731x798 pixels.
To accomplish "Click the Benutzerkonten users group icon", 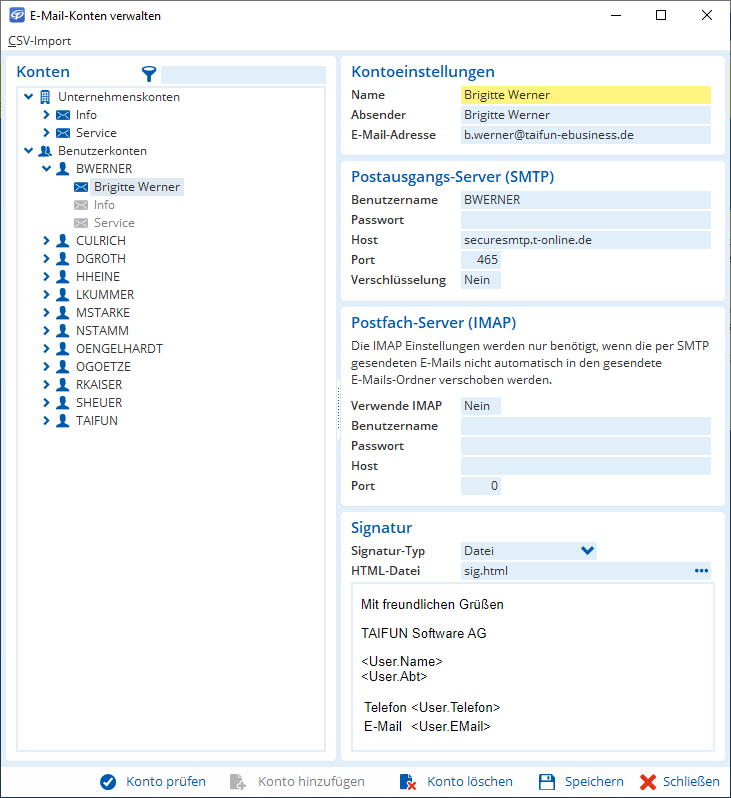I will coord(45,151).
